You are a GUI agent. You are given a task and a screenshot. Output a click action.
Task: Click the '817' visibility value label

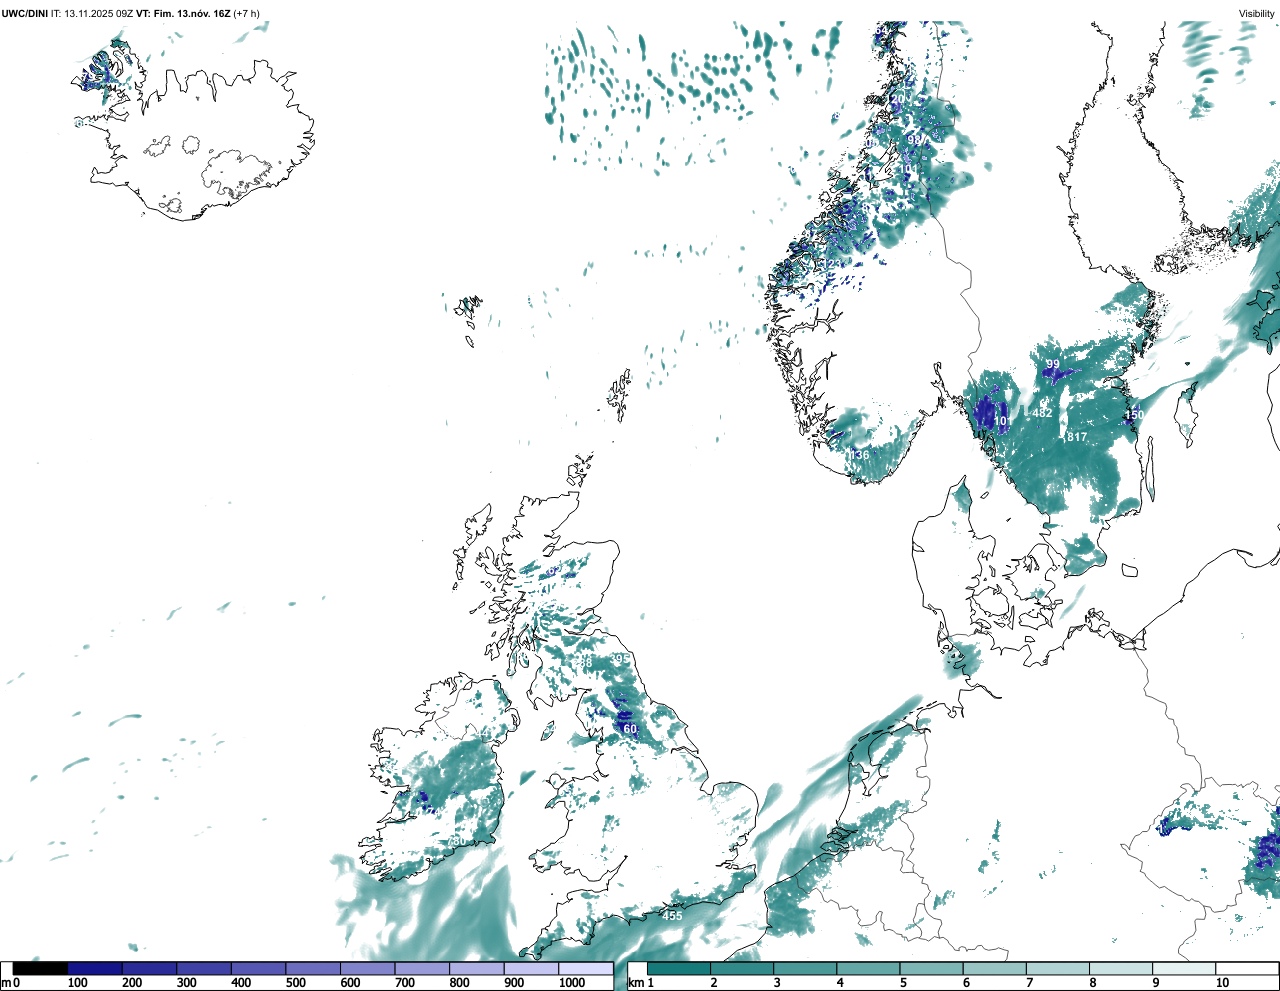click(x=1077, y=437)
